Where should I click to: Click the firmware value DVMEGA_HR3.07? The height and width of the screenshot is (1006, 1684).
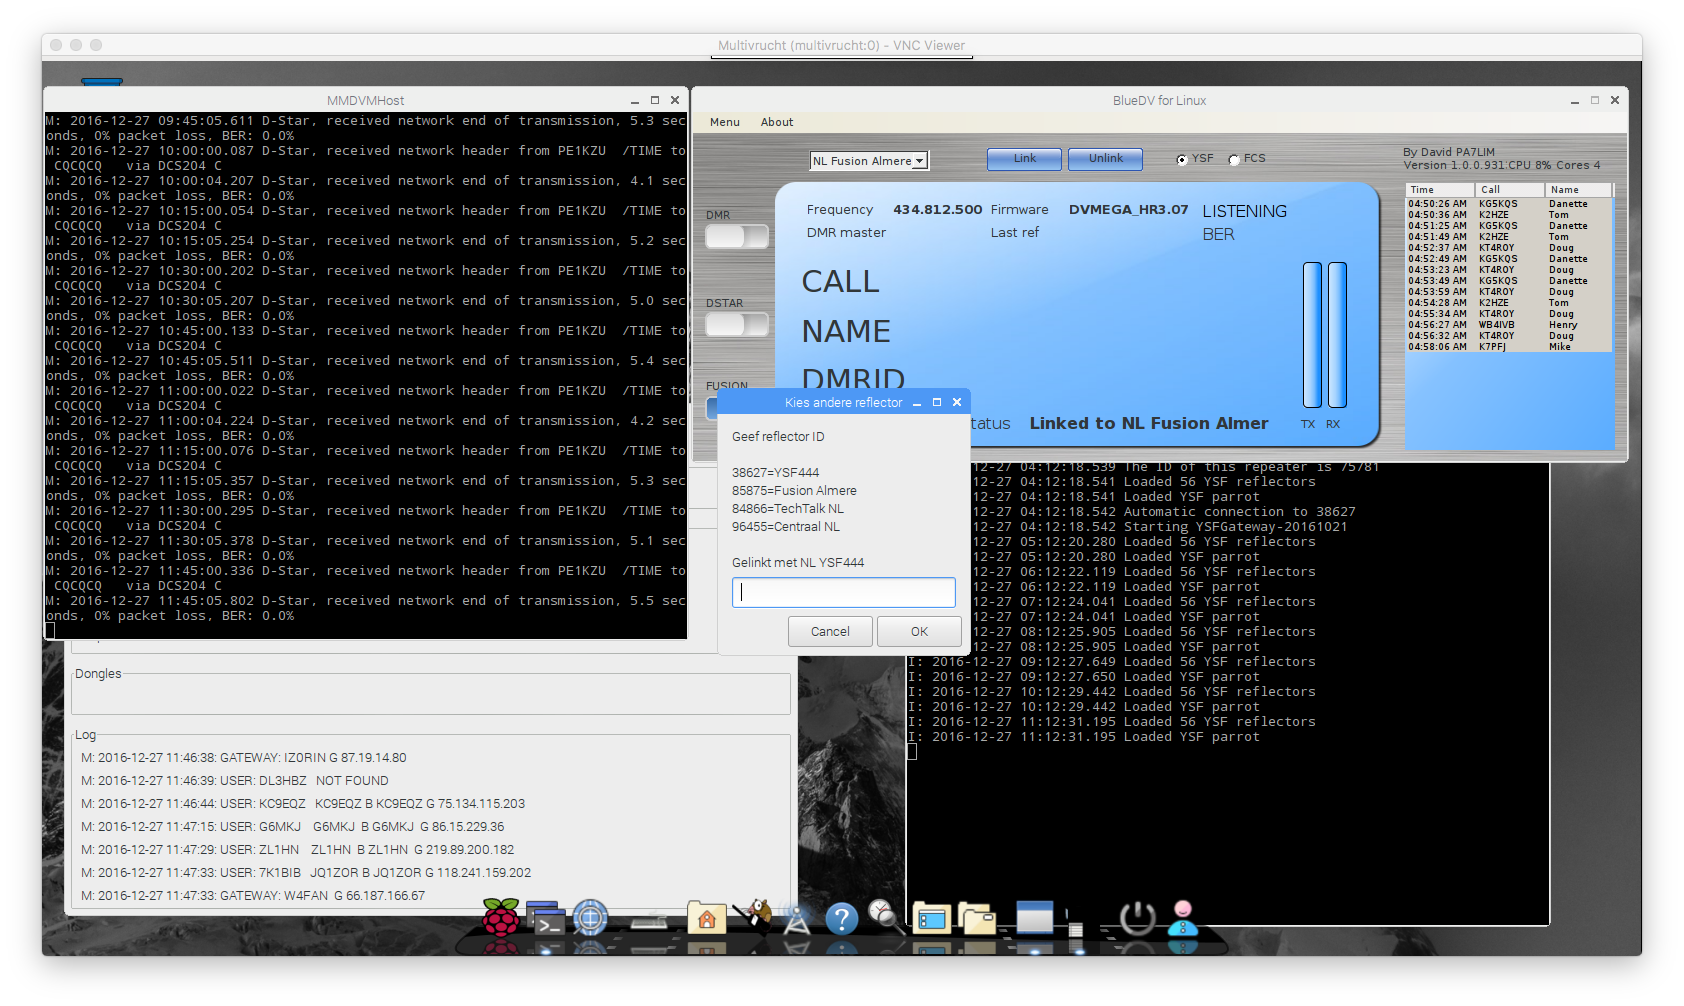click(1128, 210)
